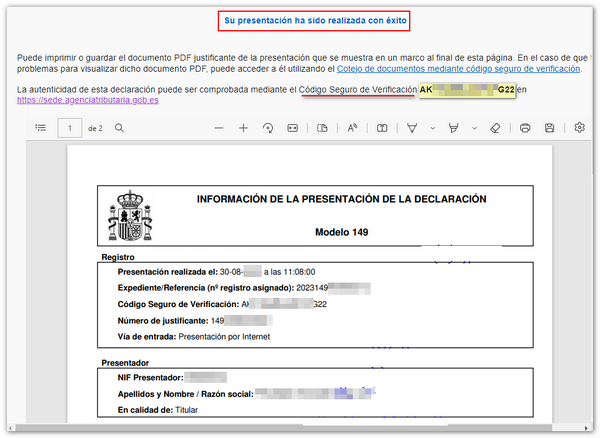Select the highlight tool
The image size is (600, 438).
coord(454,128)
